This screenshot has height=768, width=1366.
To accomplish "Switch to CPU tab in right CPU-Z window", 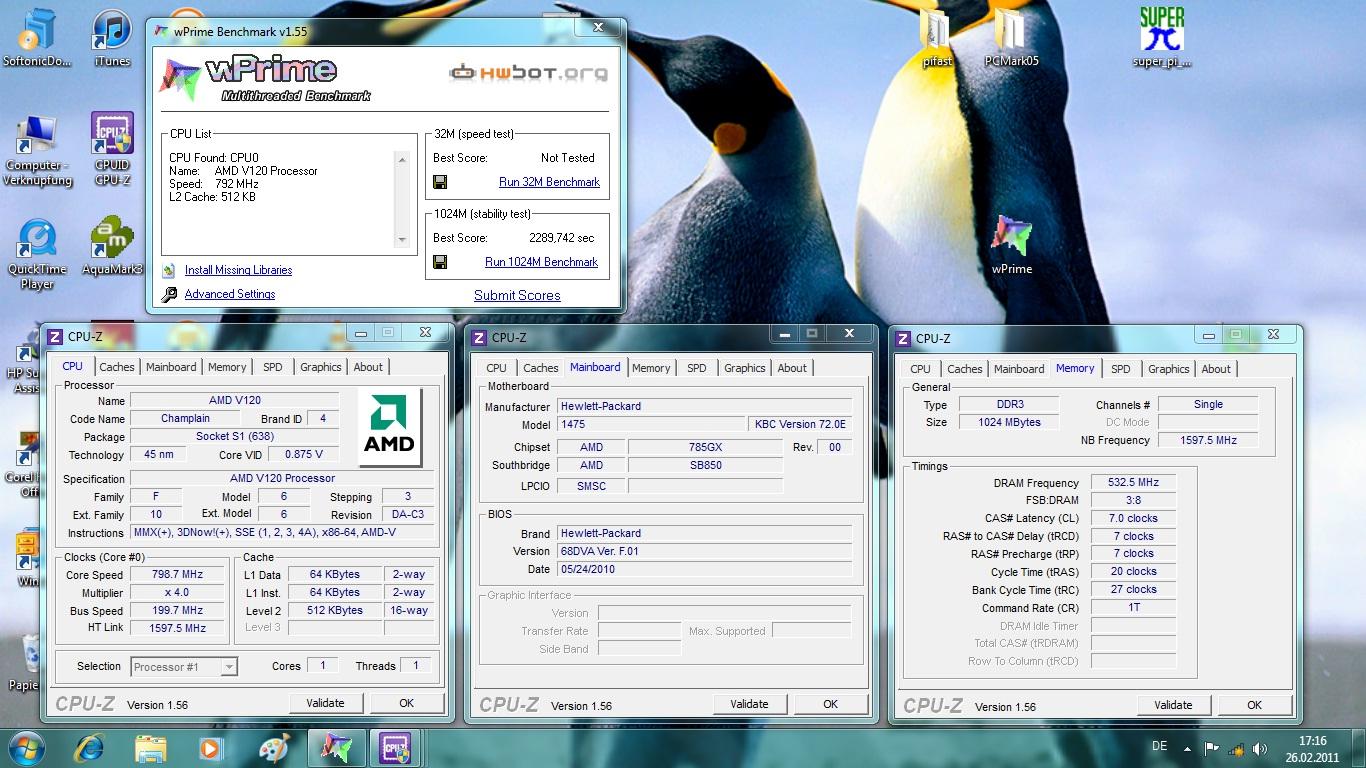I will (920, 369).
